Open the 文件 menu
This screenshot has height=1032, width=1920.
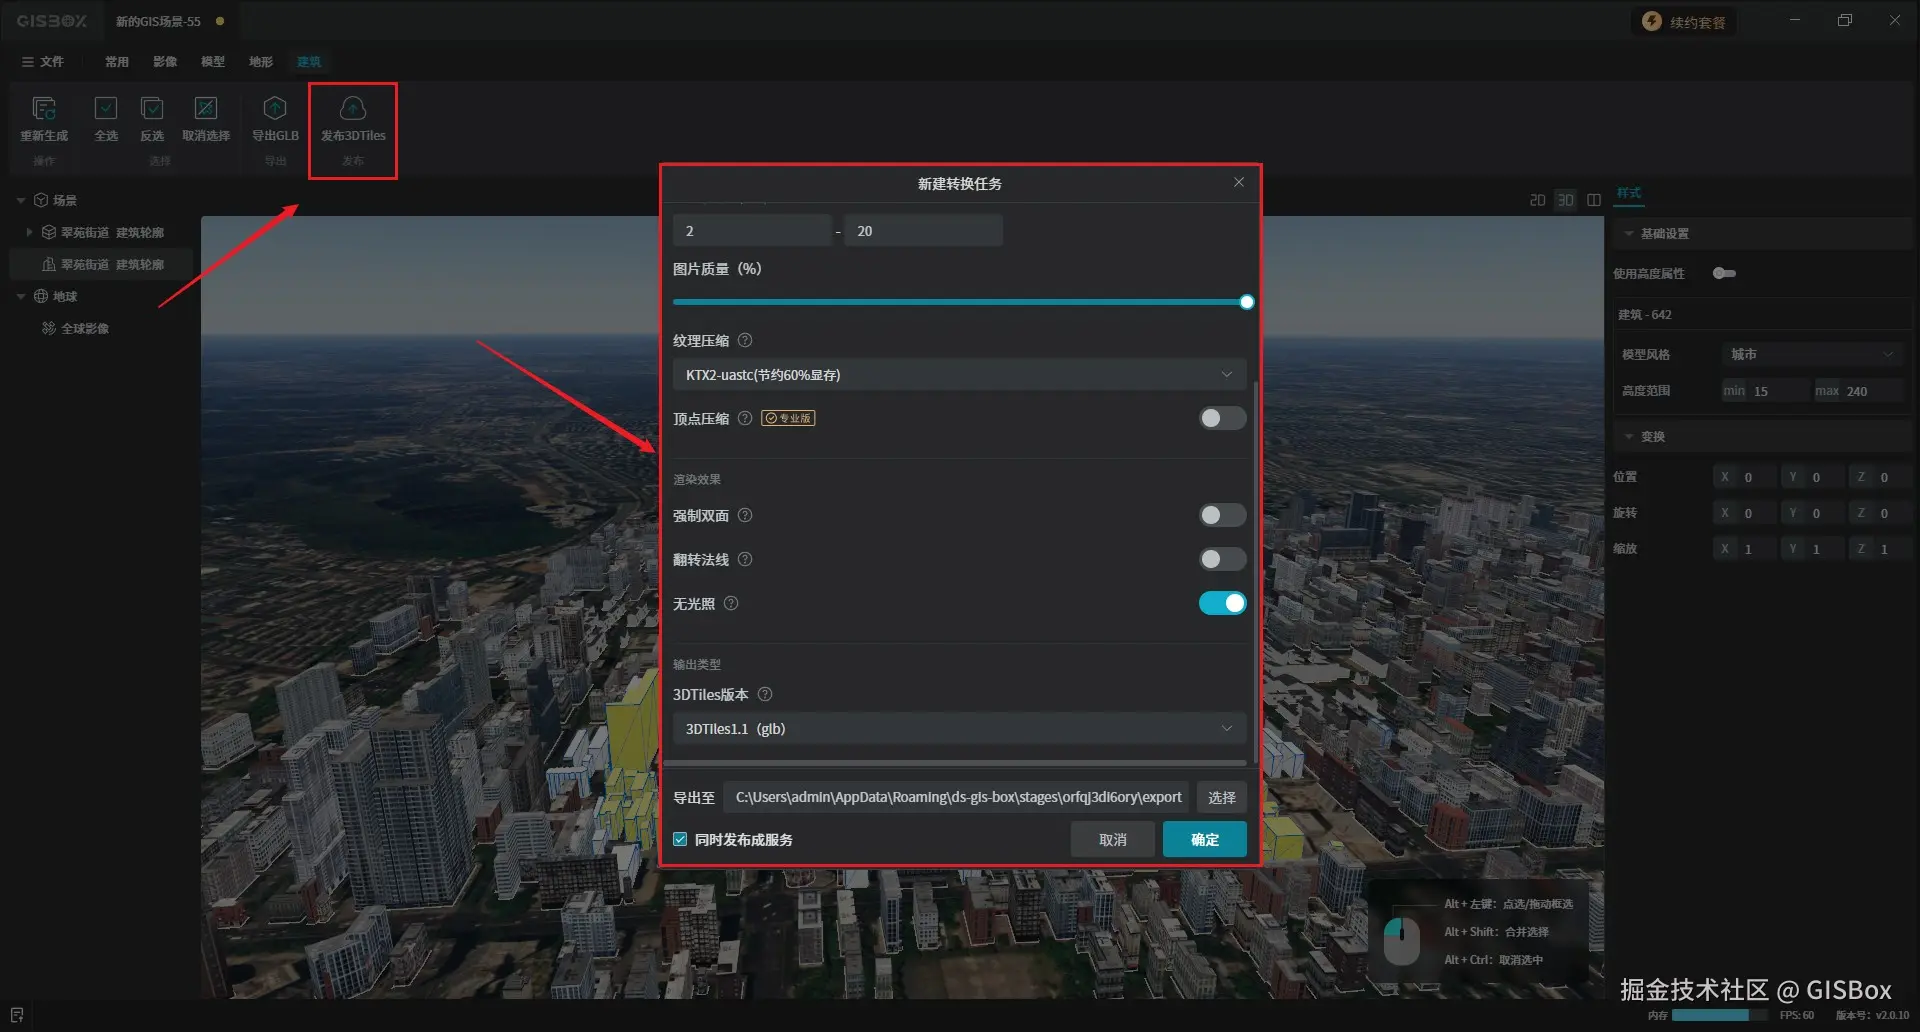click(x=43, y=62)
